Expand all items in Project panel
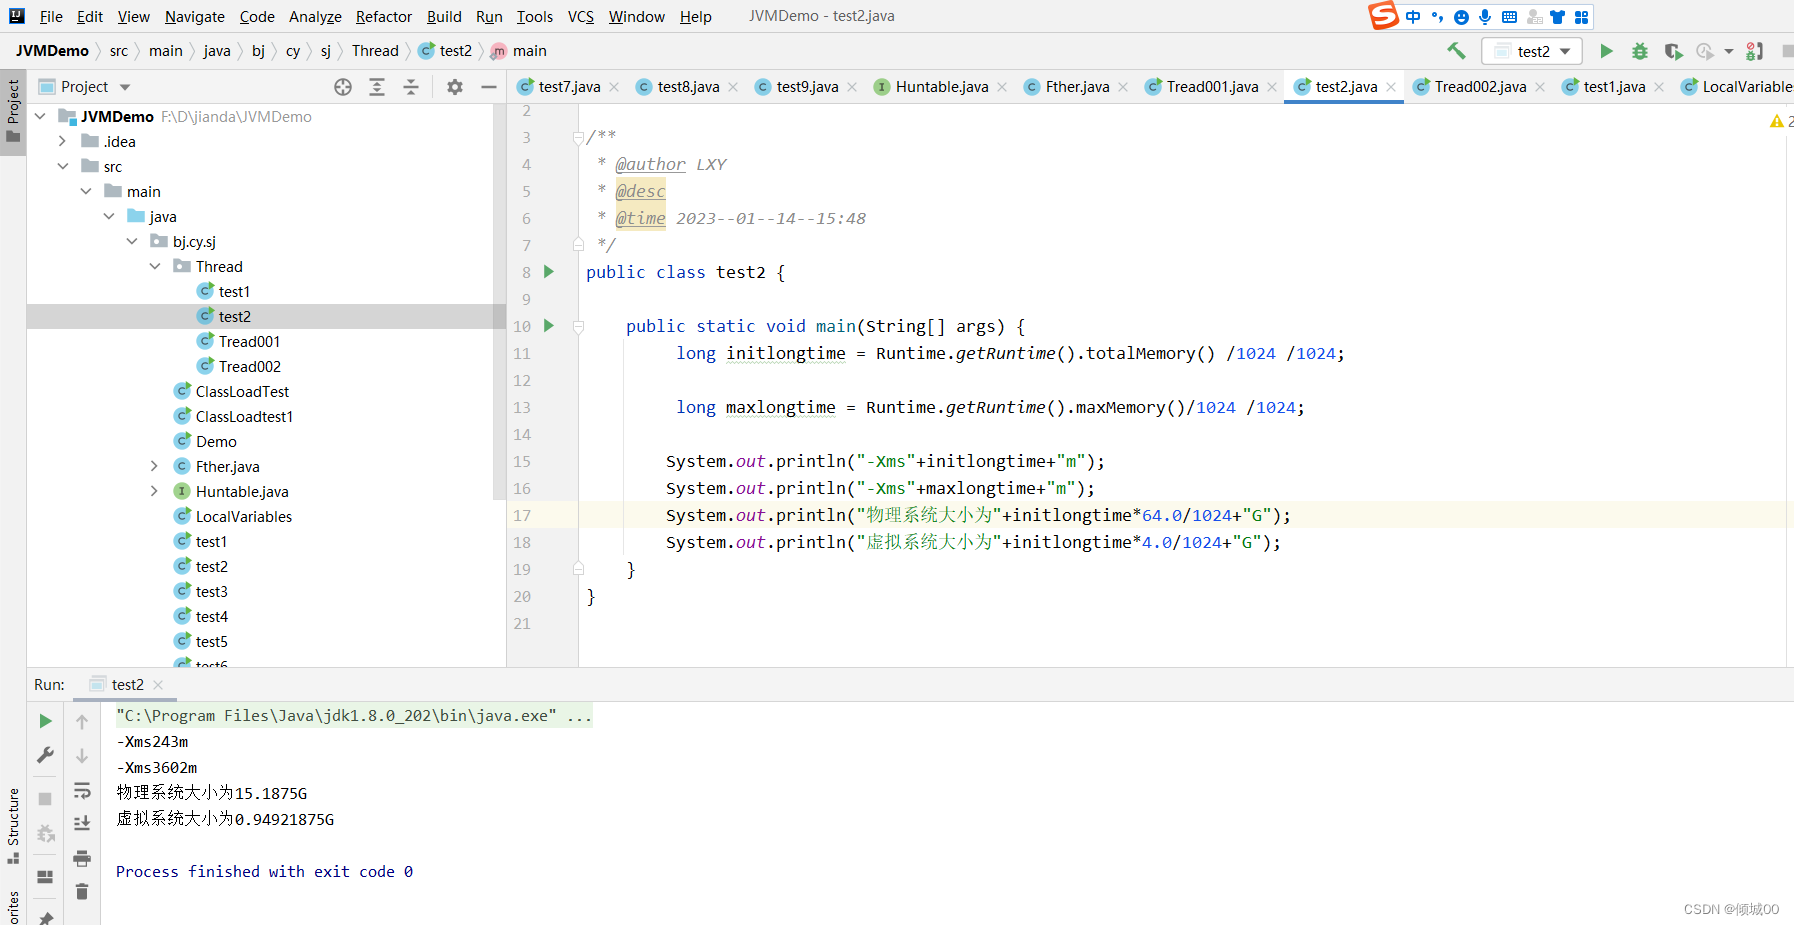 [377, 87]
